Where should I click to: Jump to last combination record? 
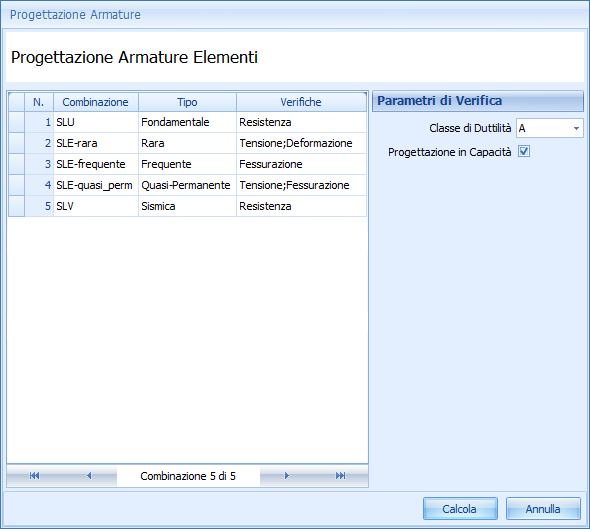(x=341, y=476)
